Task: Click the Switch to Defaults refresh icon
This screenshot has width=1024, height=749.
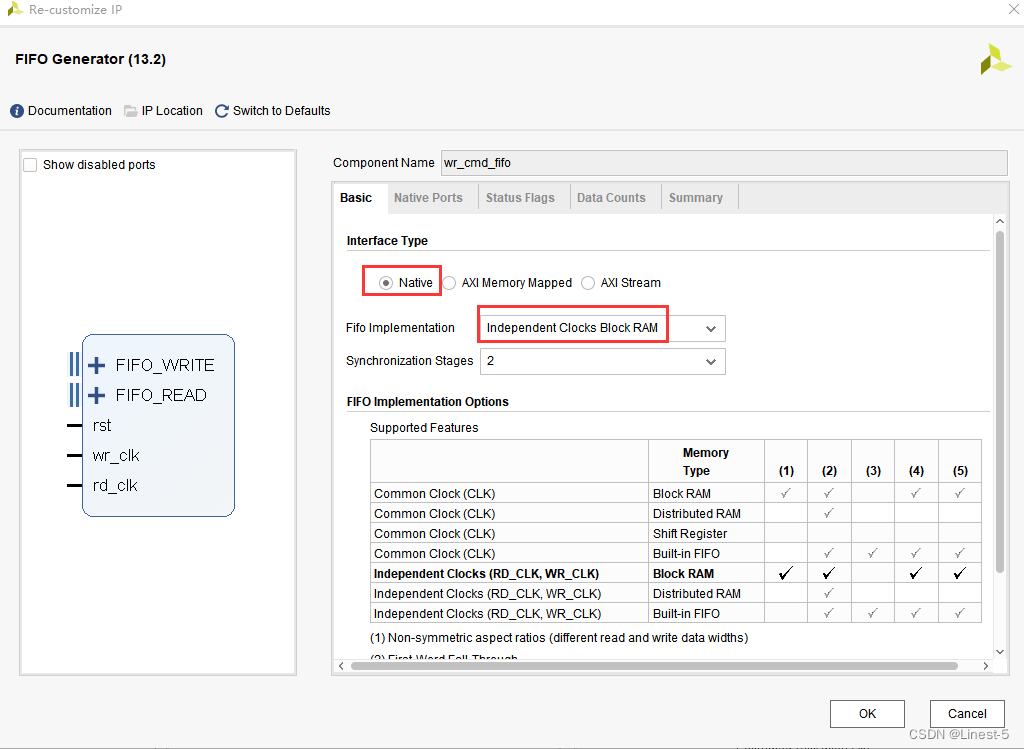Action: 222,111
